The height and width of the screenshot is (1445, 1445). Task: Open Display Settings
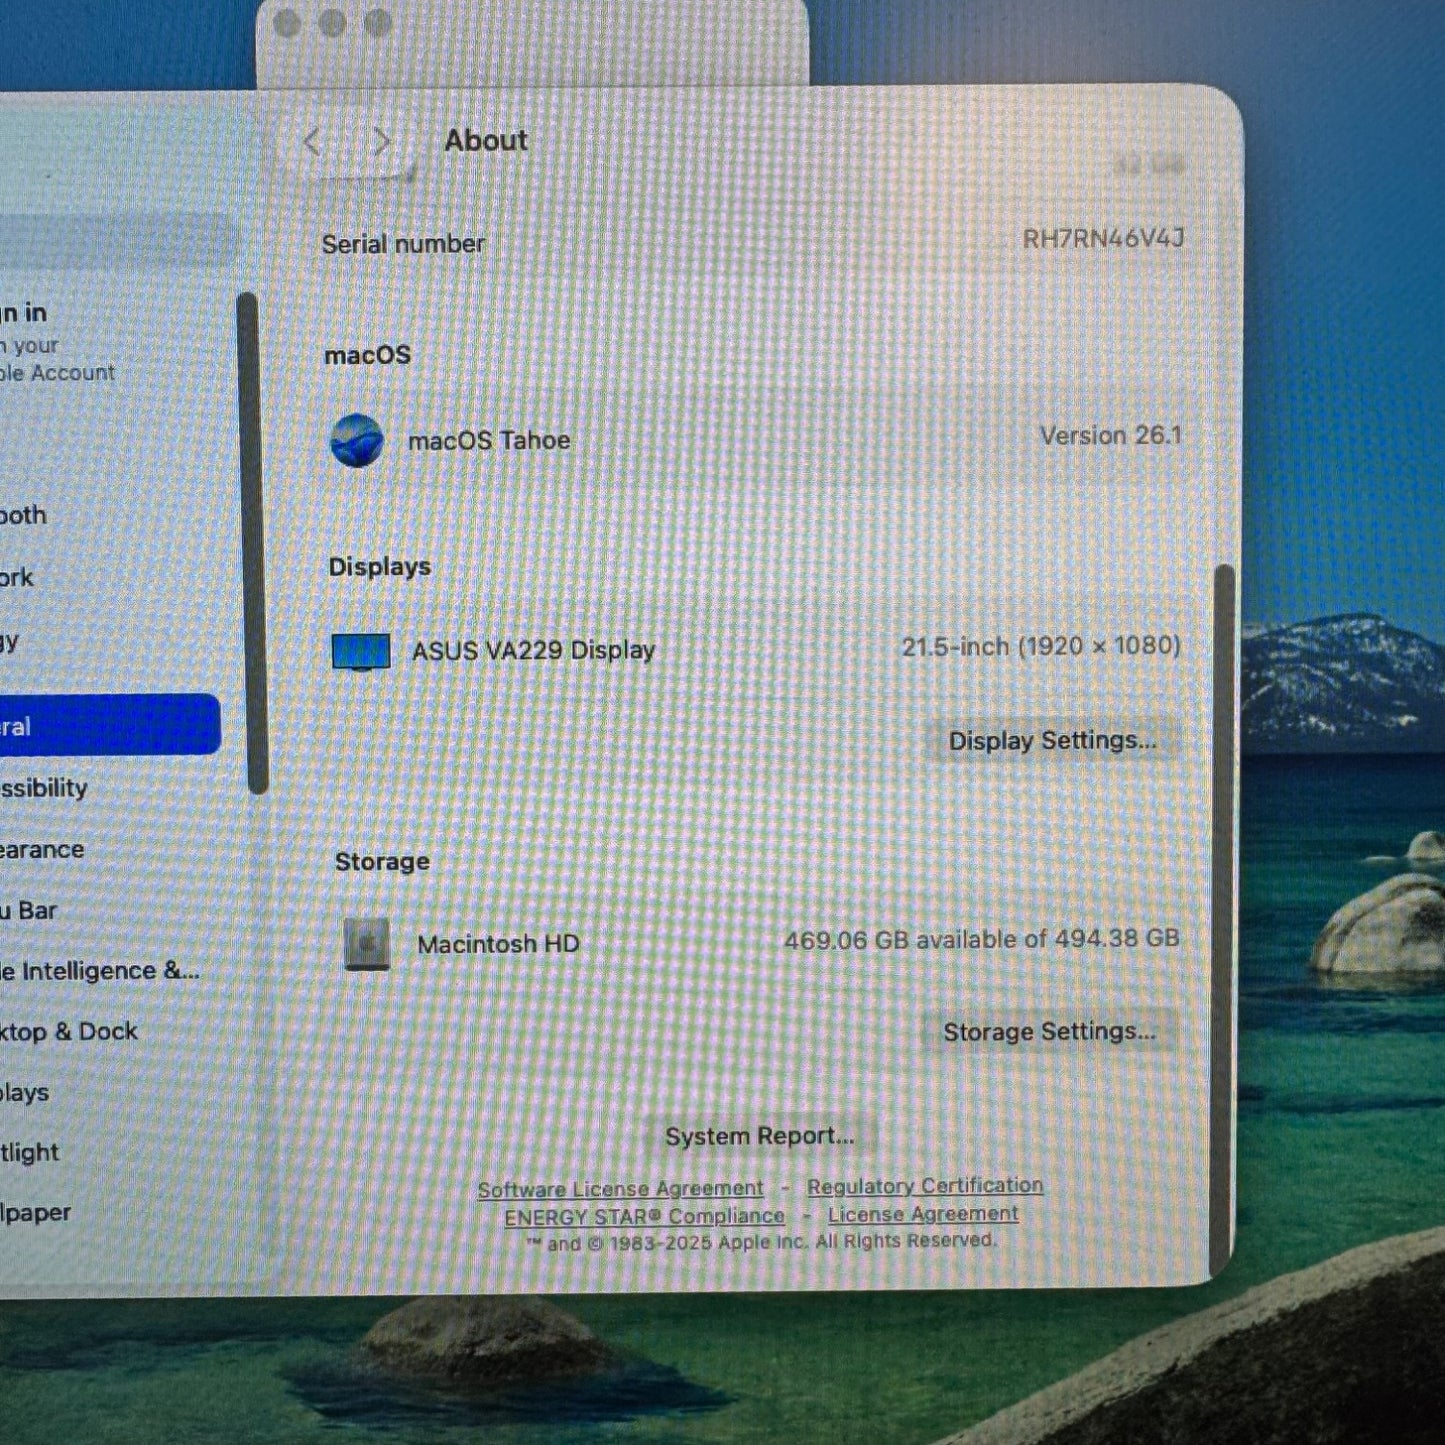[x=1052, y=740]
